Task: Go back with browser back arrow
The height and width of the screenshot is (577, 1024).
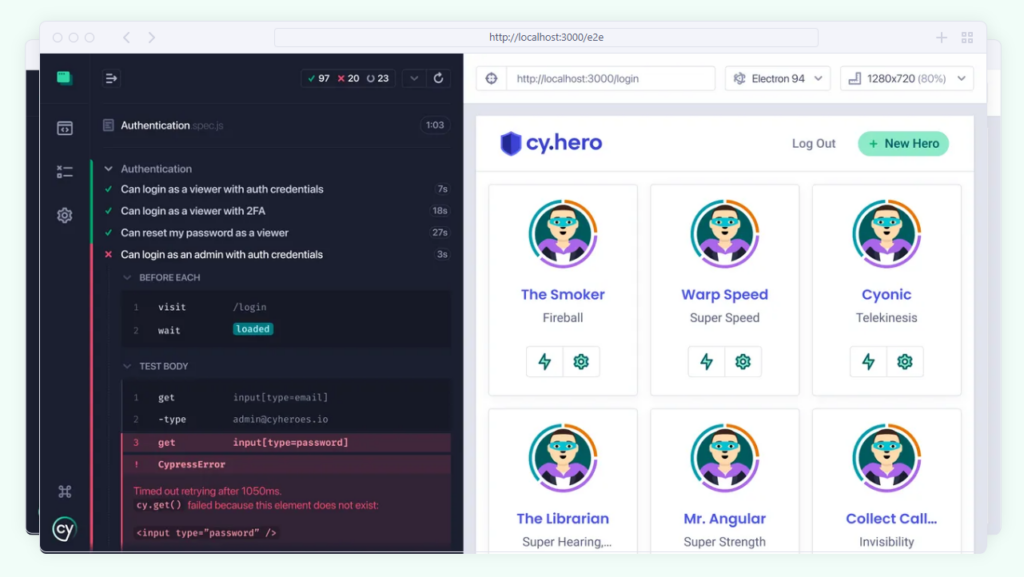Action: click(127, 37)
